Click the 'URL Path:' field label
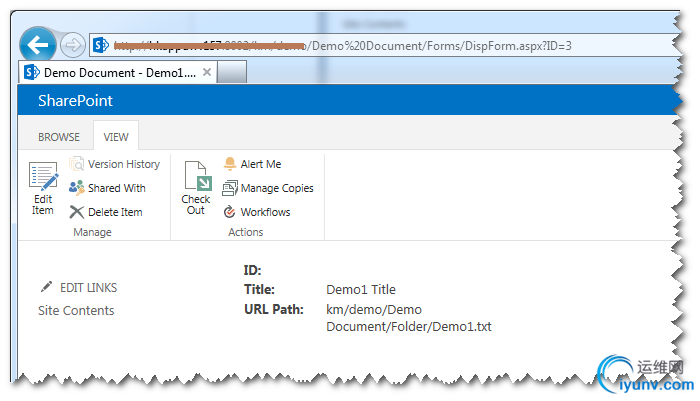 click(274, 309)
